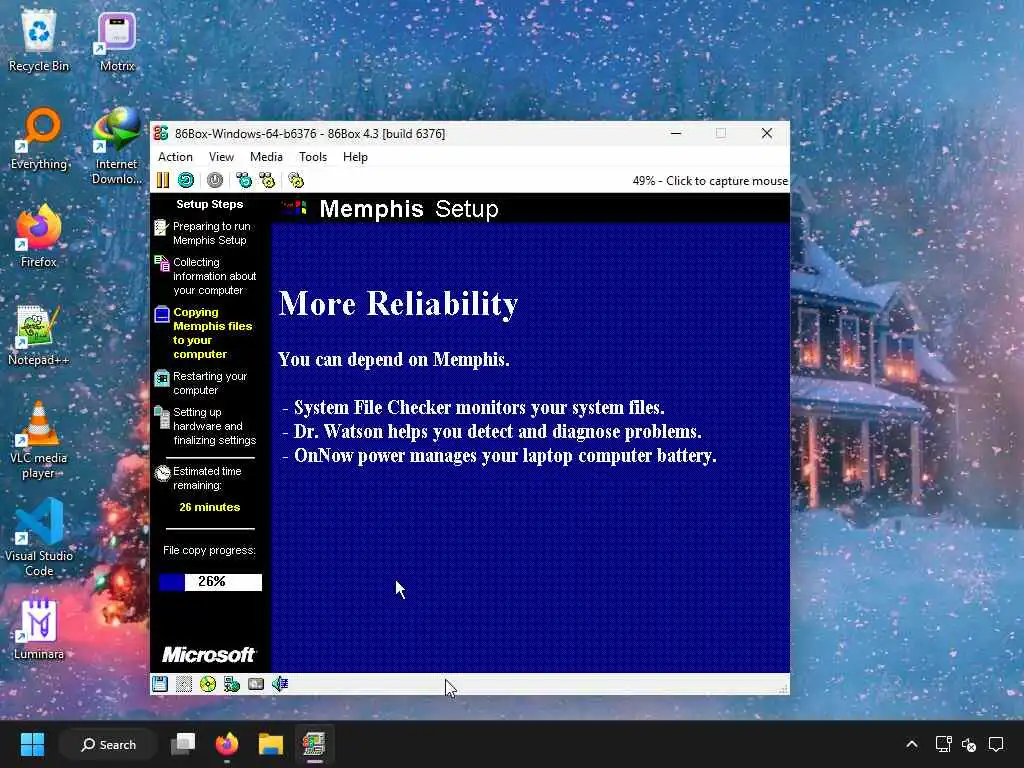Click the sound speaker status icon

(x=280, y=684)
